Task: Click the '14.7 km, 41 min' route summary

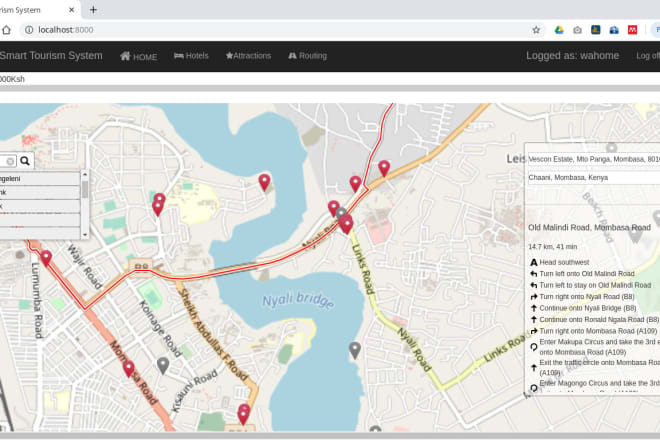Action: click(553, 247)
